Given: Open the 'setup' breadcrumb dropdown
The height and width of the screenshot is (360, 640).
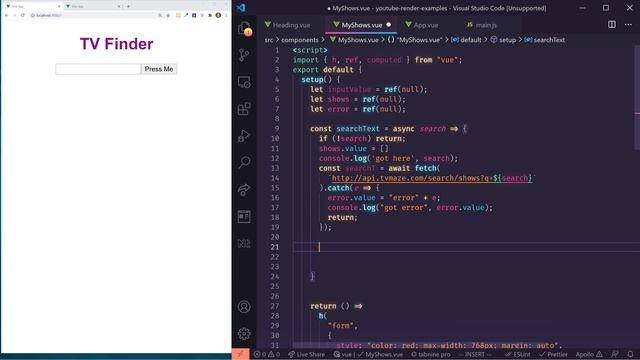Looking at the screenshot, I should (x=503, y=40).
